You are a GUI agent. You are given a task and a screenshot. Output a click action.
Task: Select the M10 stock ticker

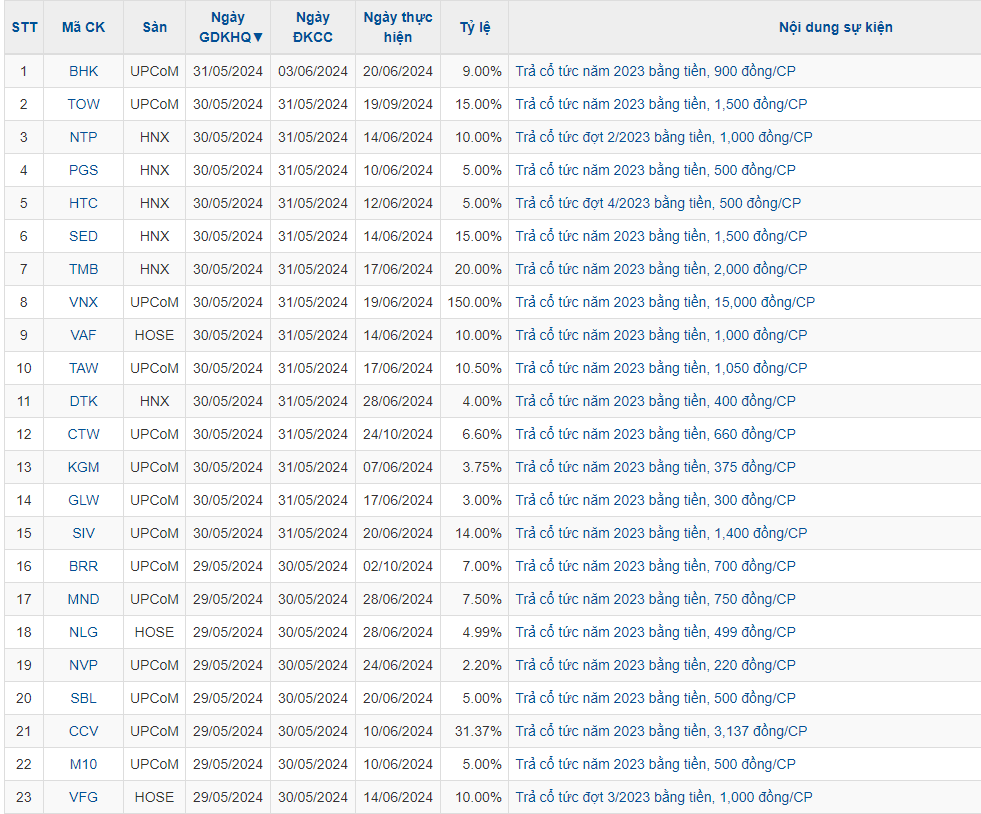[83, 764]
